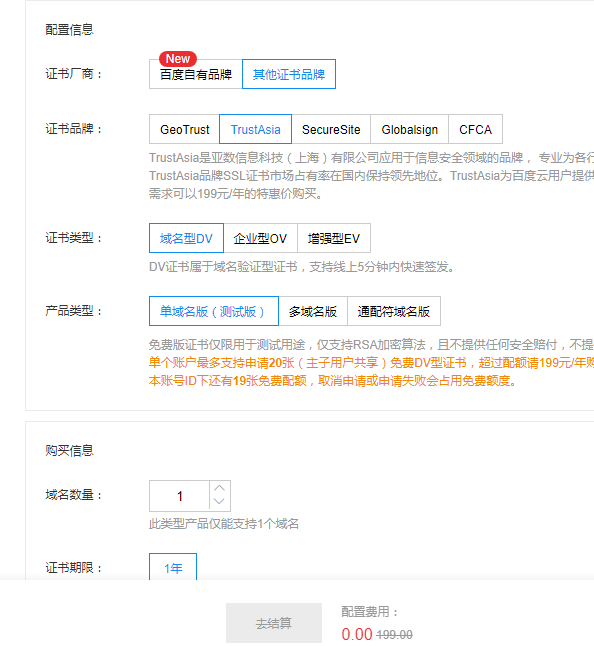
Task: Select 域名型DV certificate type
Action: 186,238
